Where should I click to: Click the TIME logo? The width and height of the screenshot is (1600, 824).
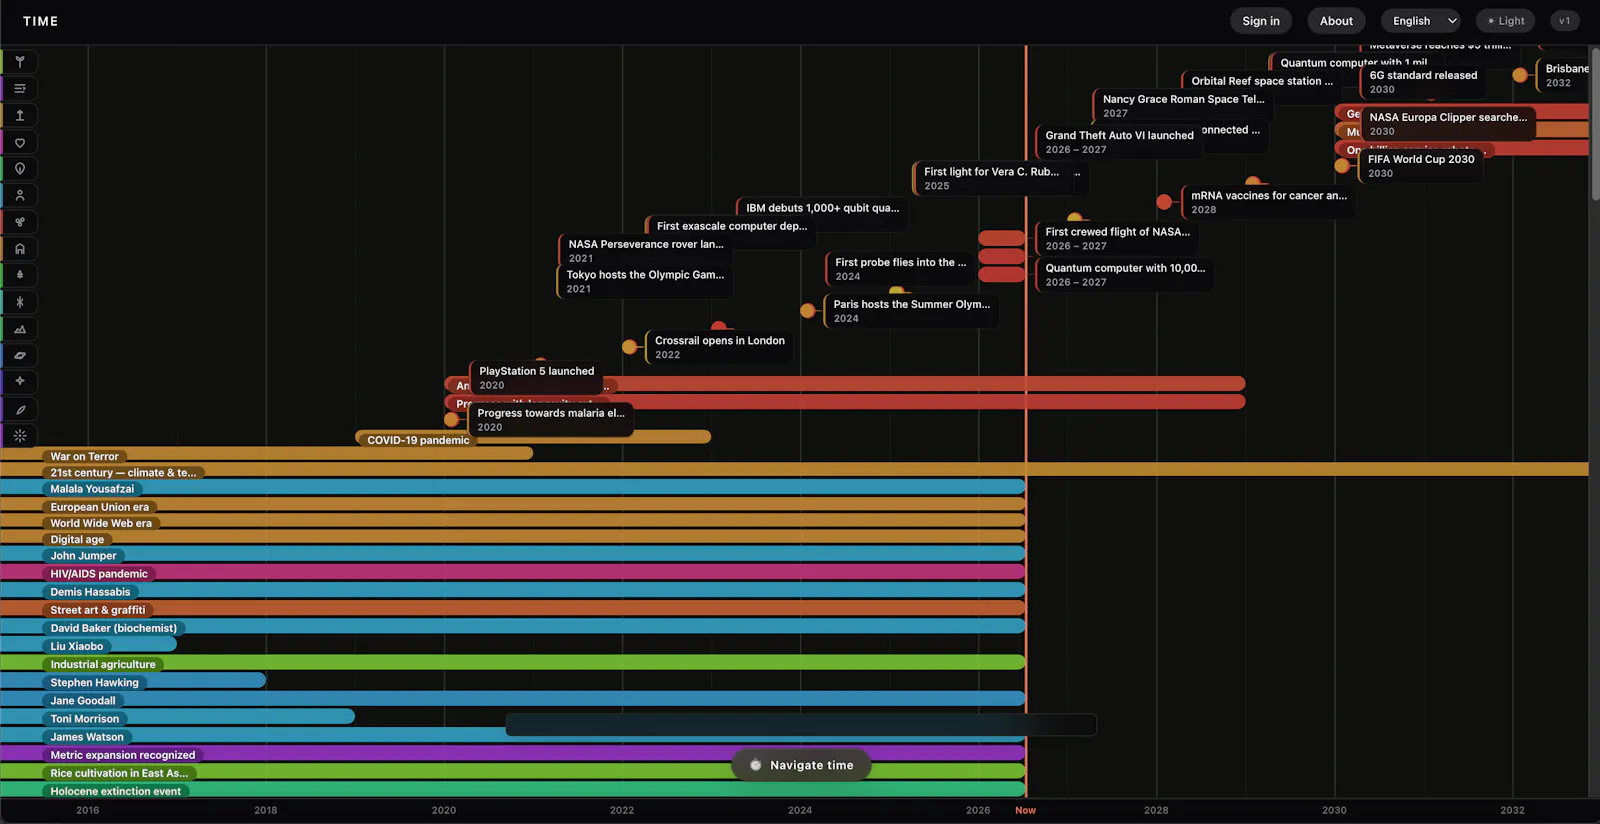41,21
